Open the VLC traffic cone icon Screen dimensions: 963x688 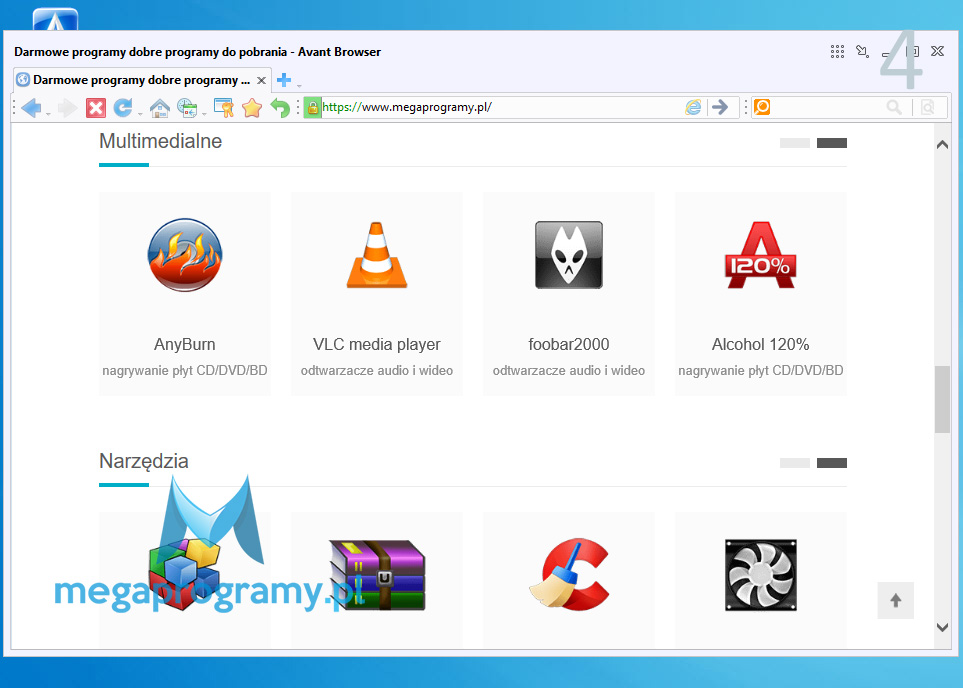coord(376,255)
